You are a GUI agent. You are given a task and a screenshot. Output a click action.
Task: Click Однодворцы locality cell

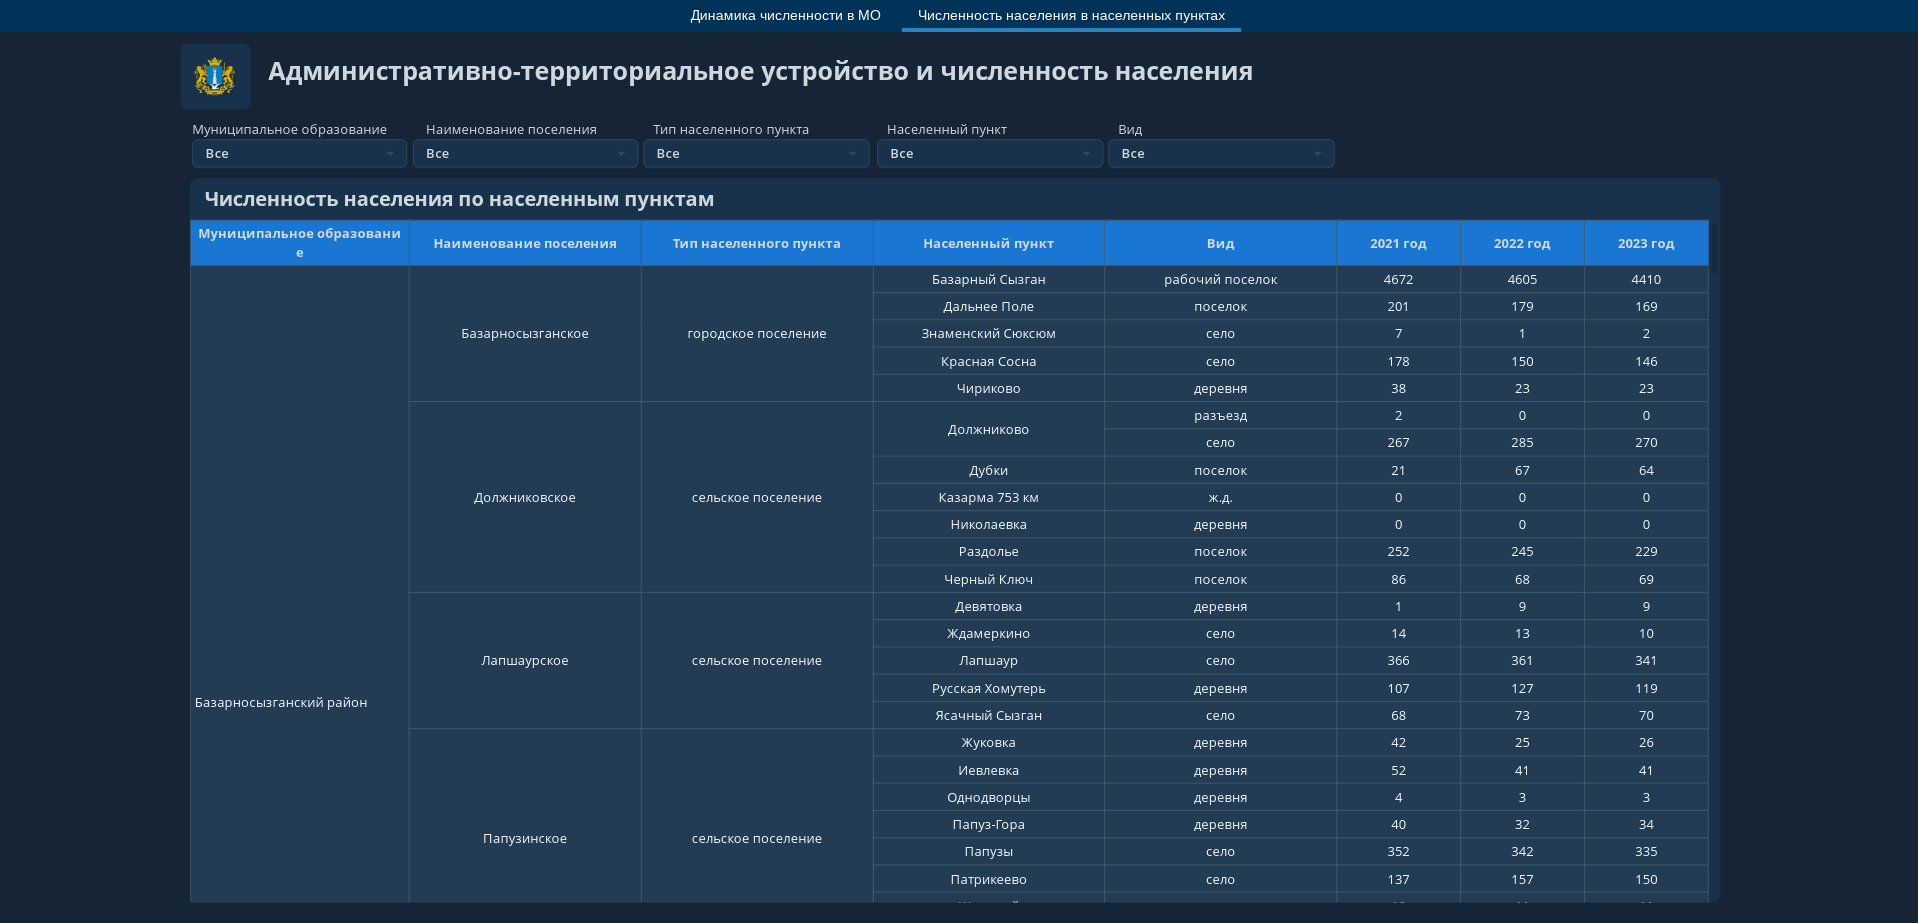(x=989, y=797)
